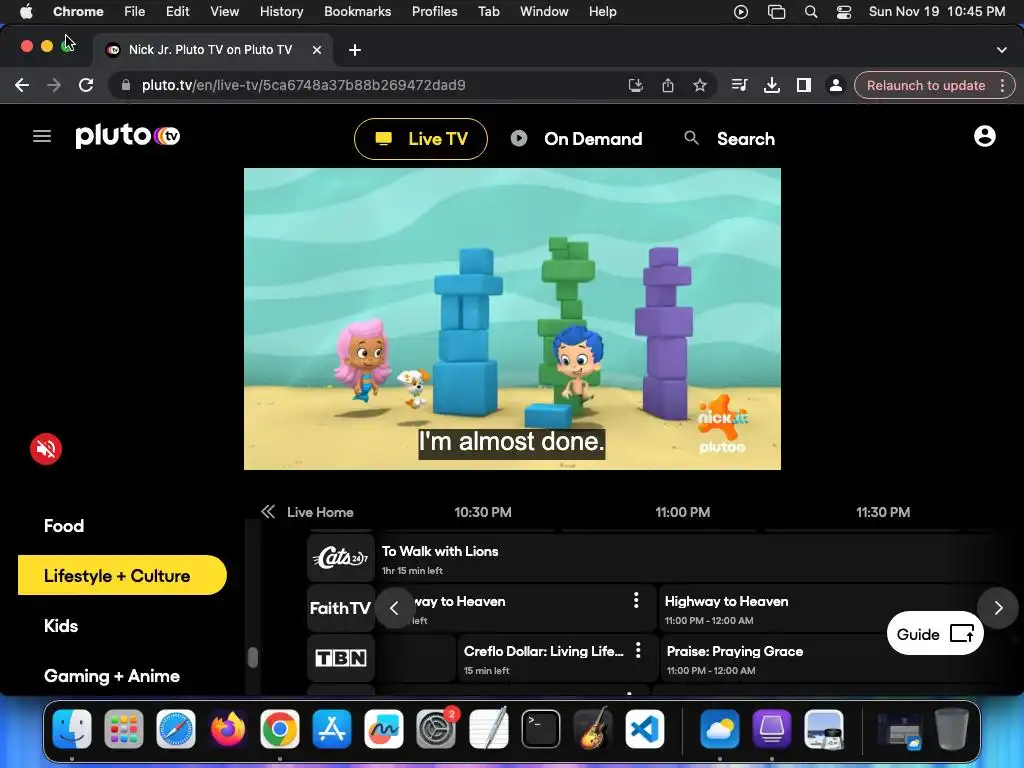The image size is (1024, 768).
Task: Open Praise: Praying Grace listing
Action: 823,658
